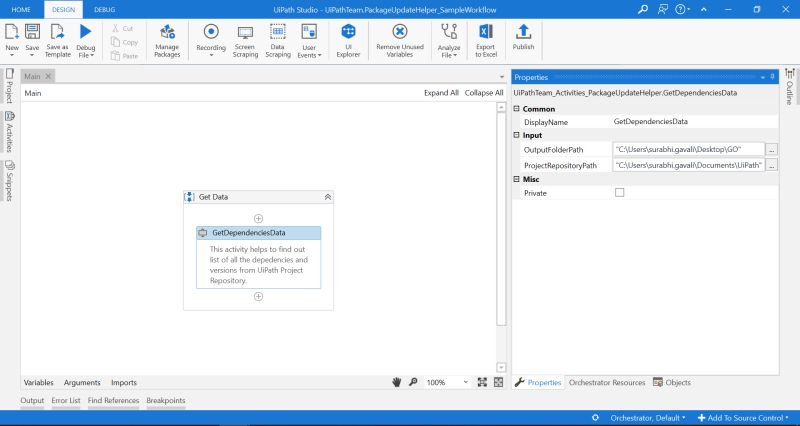This screenshot has height=426, width=800.
Task: Click the Copy command
Action: click(124, 42)
